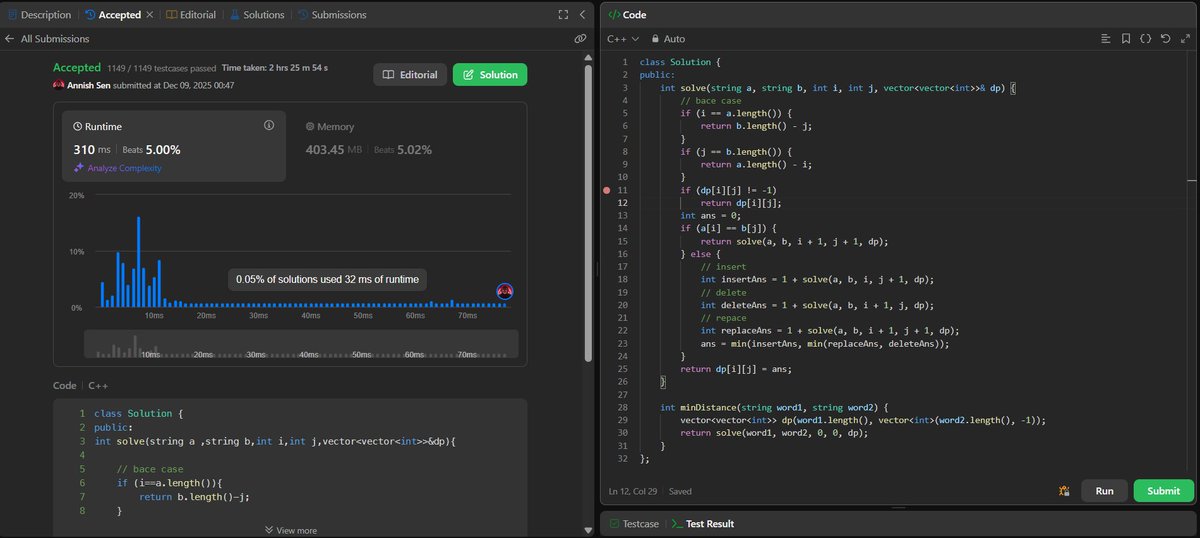Viewport: 1200px width, 538px height.
Task: Click the checkbox icon beside Testcase
Action: [613, 523]
